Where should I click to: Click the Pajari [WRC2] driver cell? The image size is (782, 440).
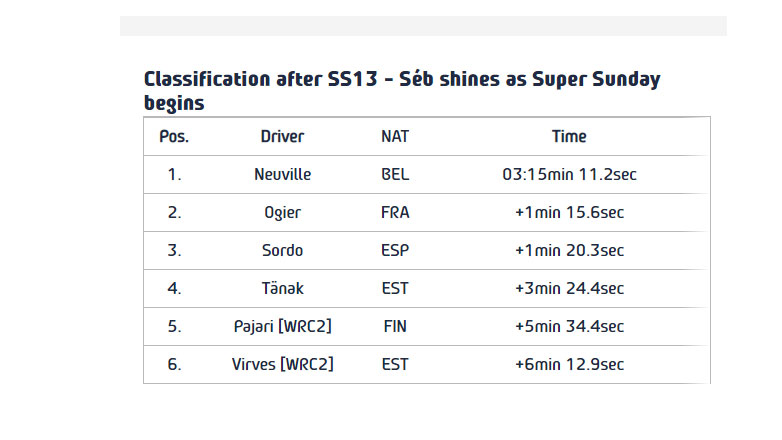pos(282,326)
